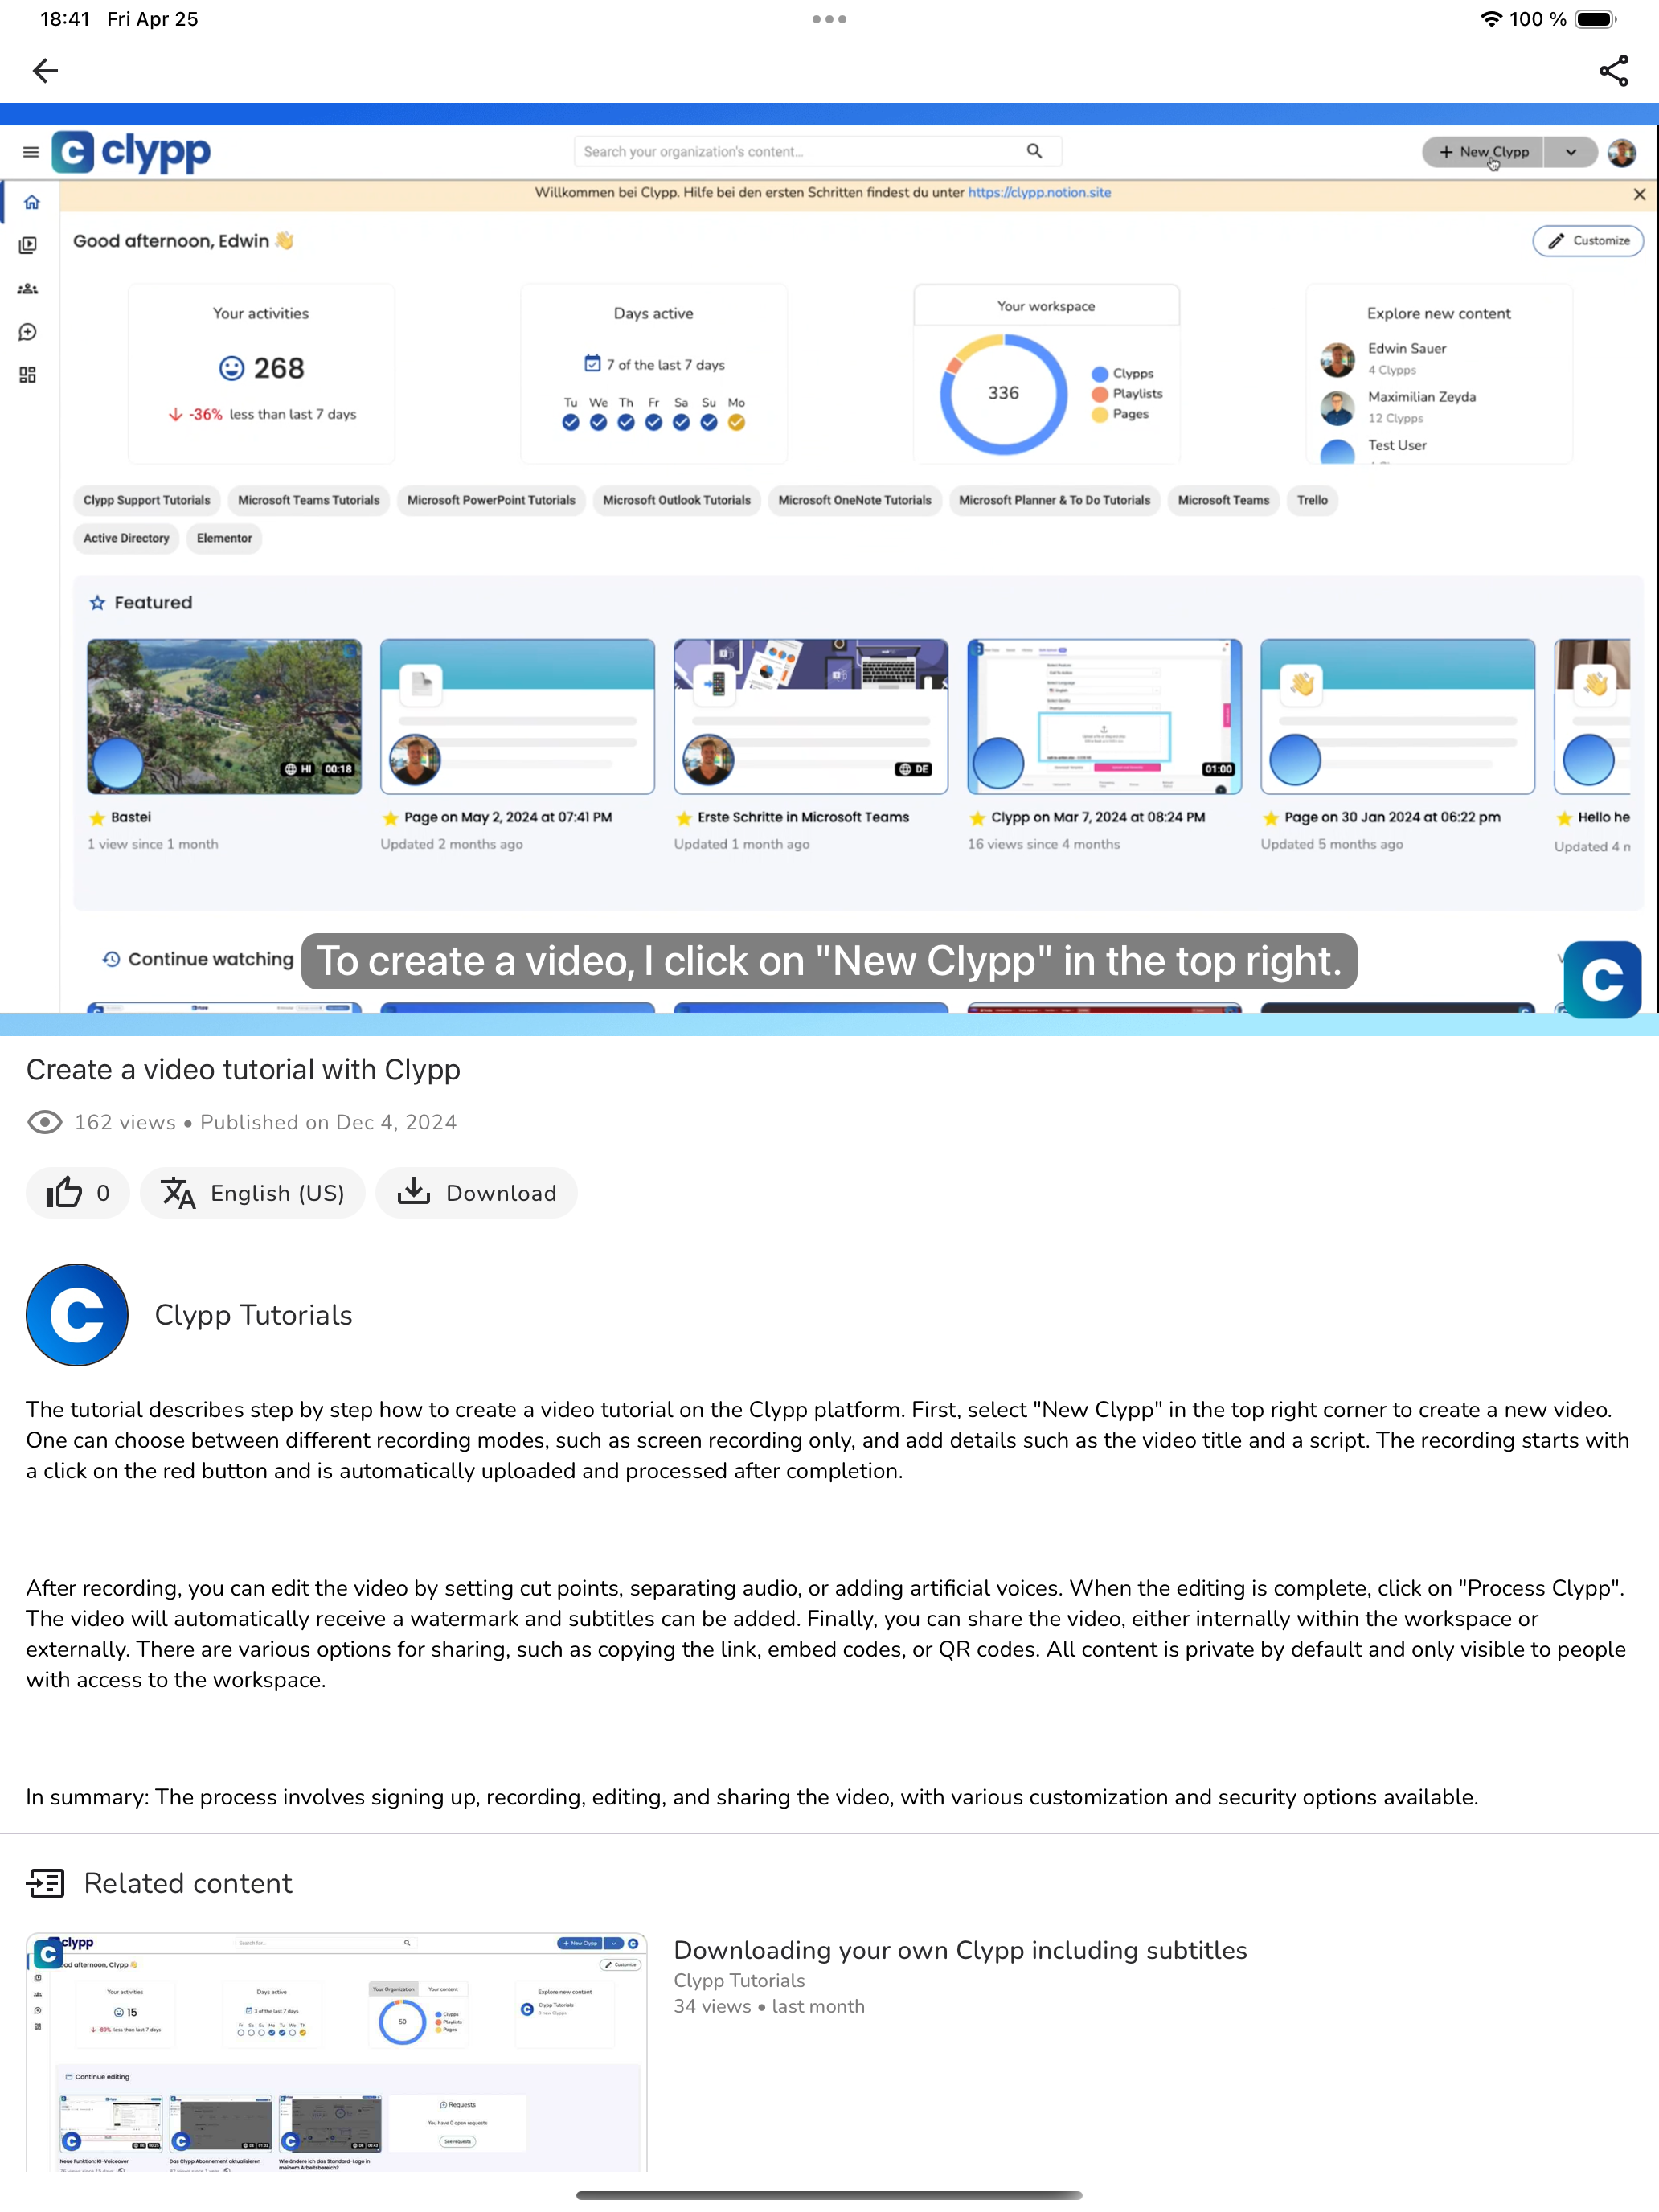Viewport: 1659px width, 2212px height.
Task: Open the hamburger menu in Clypp
Action: tap(31, 152)
